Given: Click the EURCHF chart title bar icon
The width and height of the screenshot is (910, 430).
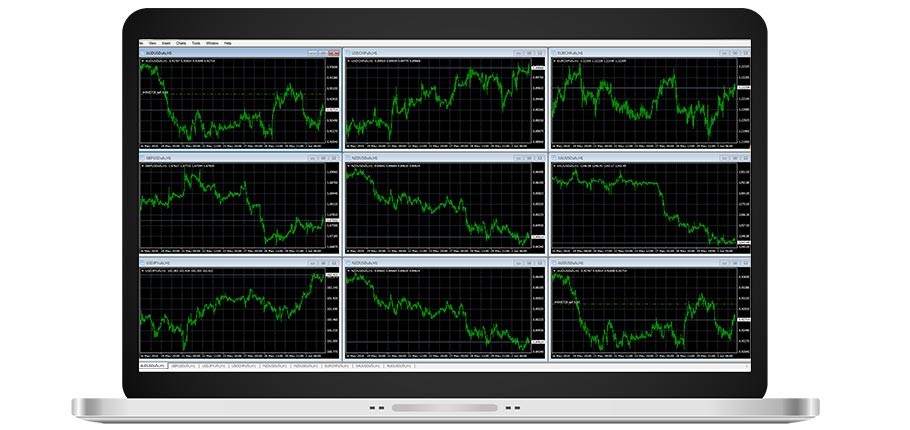Looking at the screenshot, I should [x=555, y=53].
